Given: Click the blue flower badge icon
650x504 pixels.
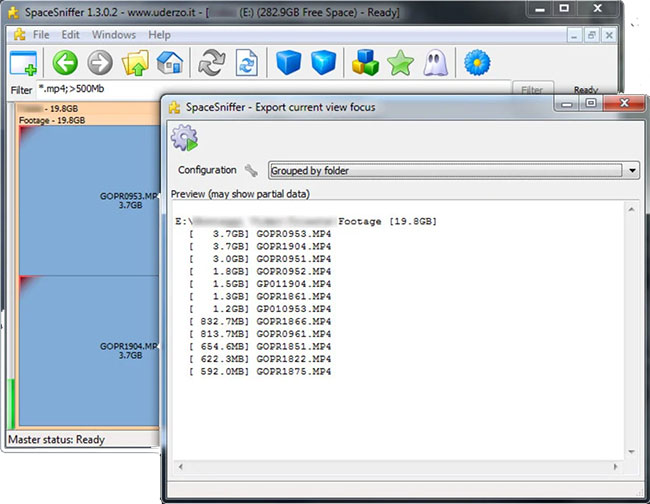Looking at the screenshot, I should point(477,63).
